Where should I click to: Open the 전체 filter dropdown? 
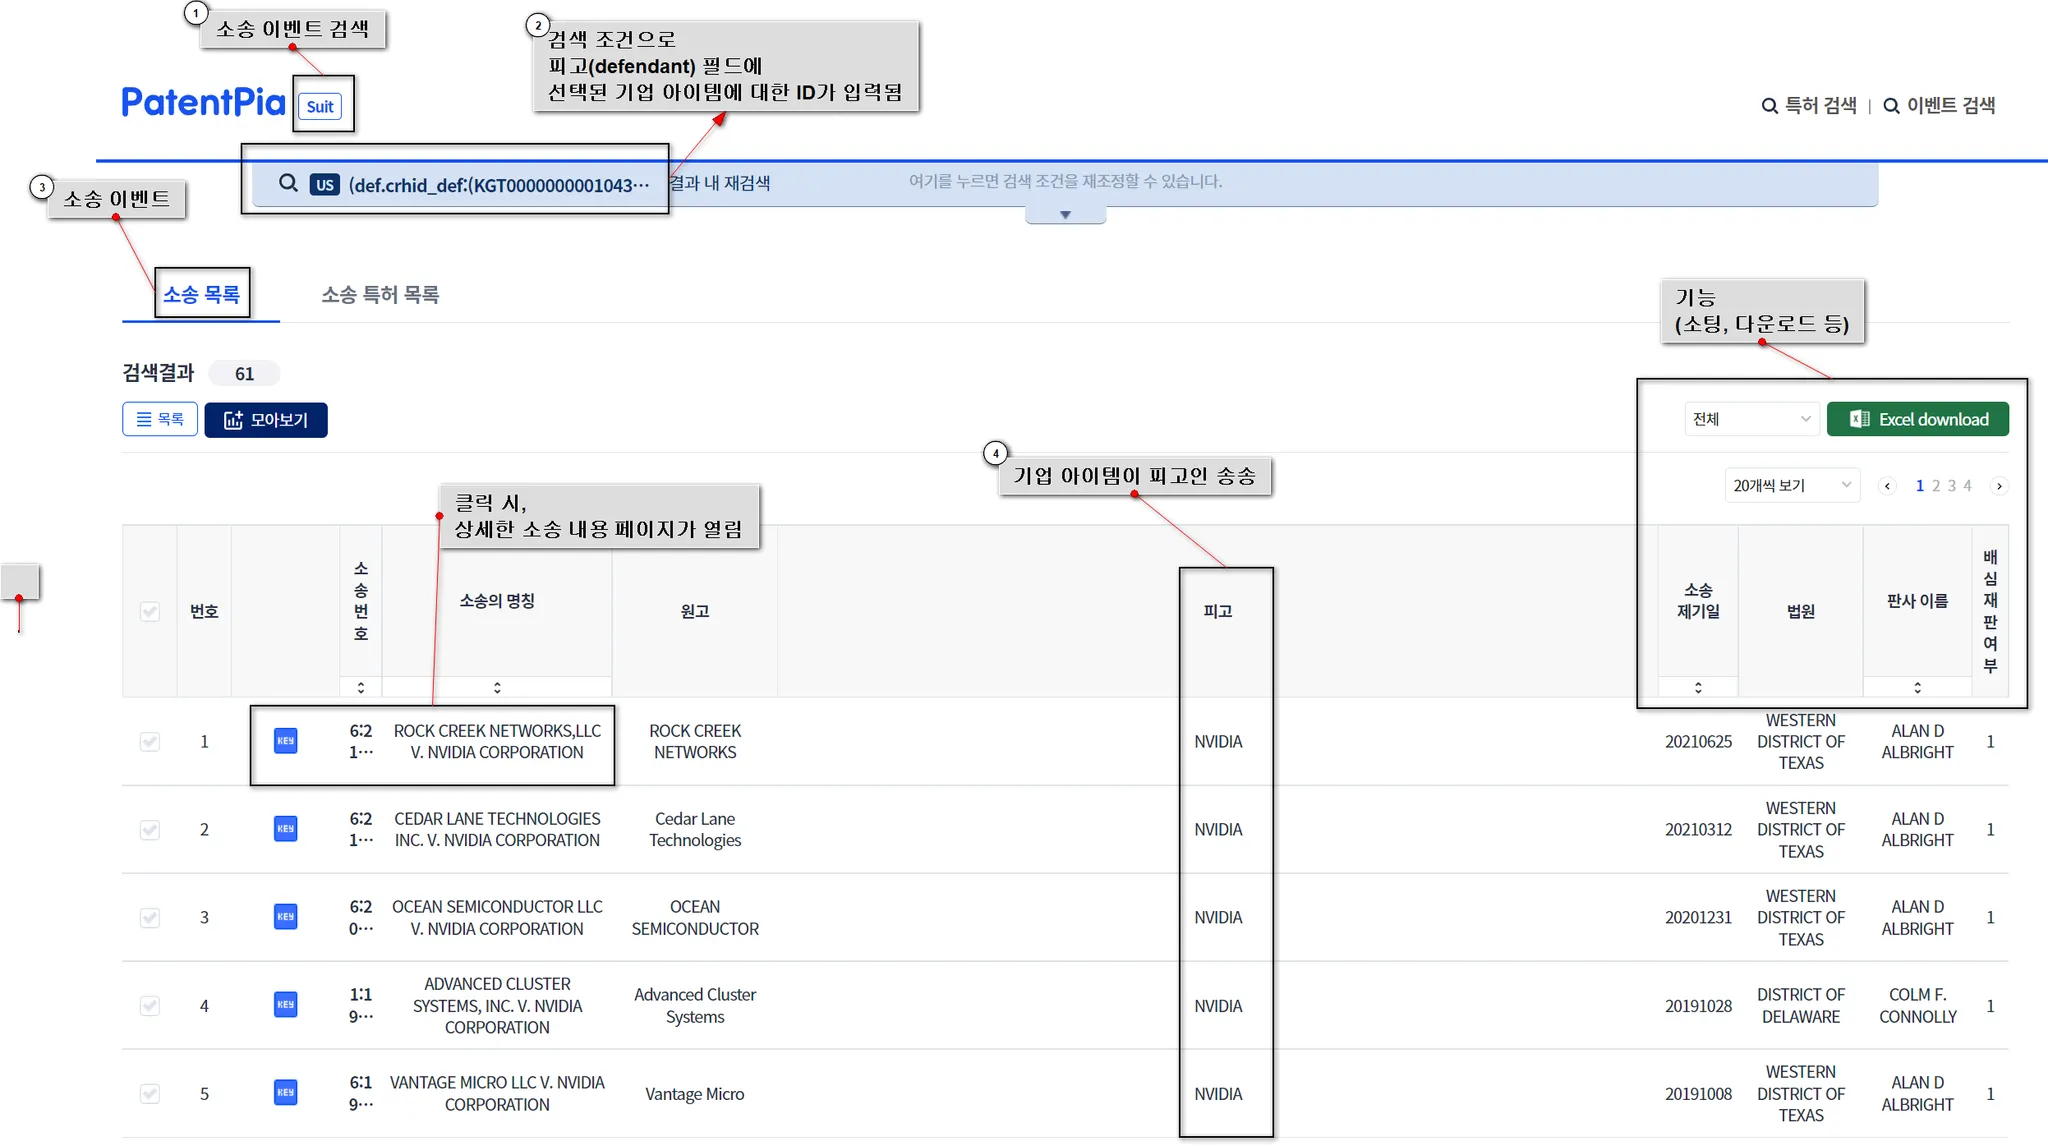[x=1751, y=419]
